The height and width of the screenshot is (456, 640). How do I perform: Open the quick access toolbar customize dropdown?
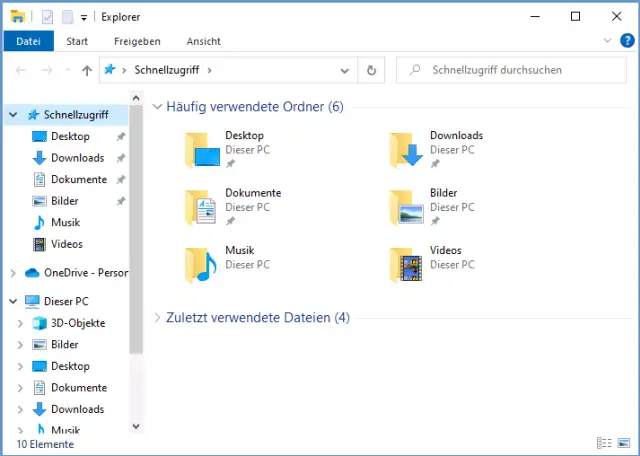83,17
